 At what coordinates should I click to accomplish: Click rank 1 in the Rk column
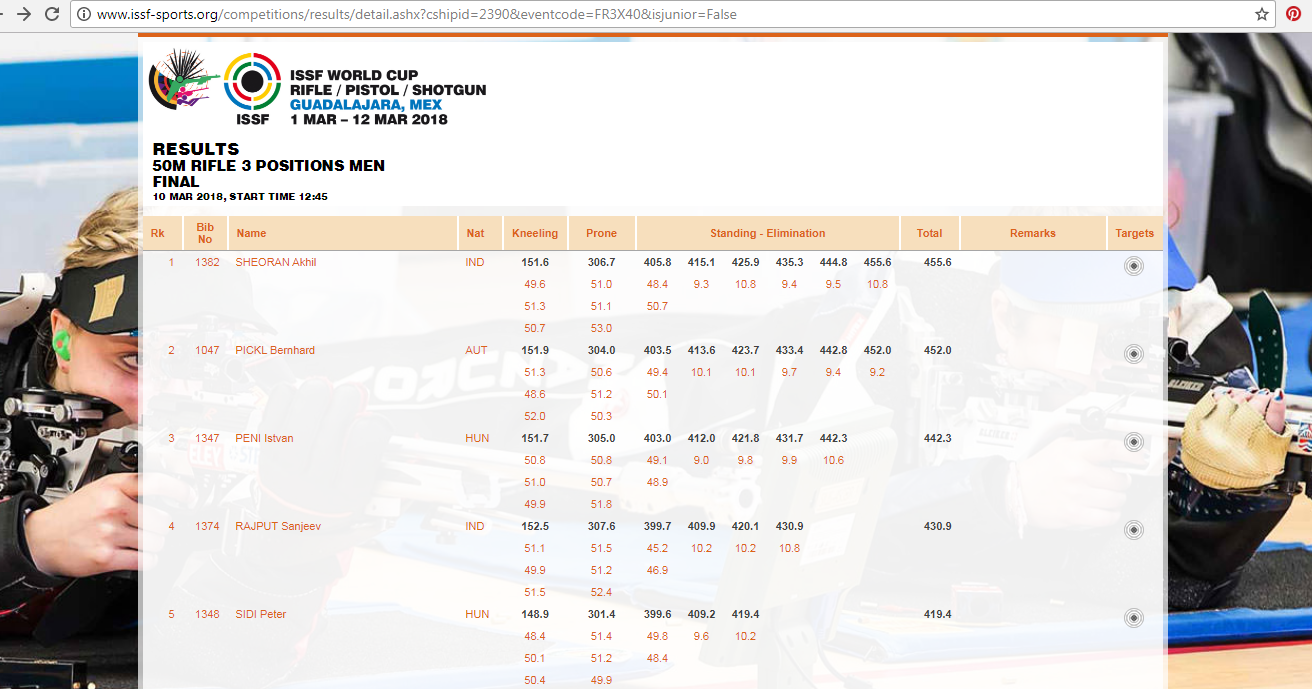click(x=171, y=262)
